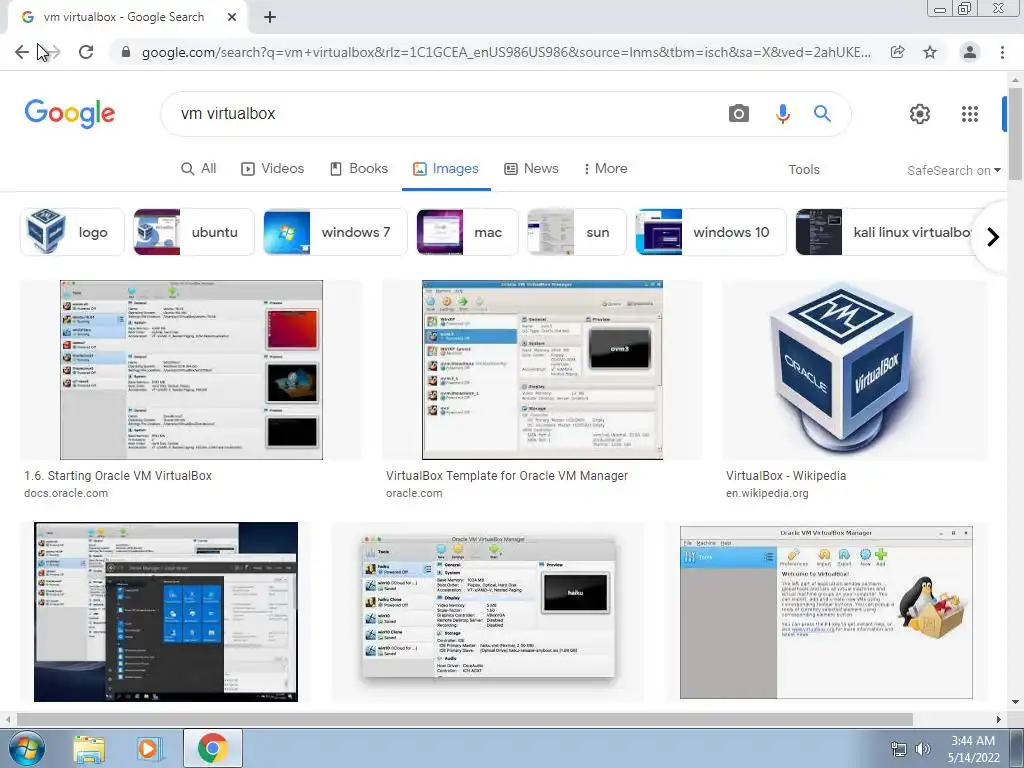The width and height of the screenshot is (1024, 768).
Task: Search by image using camera icon
Action: [739, 114]
